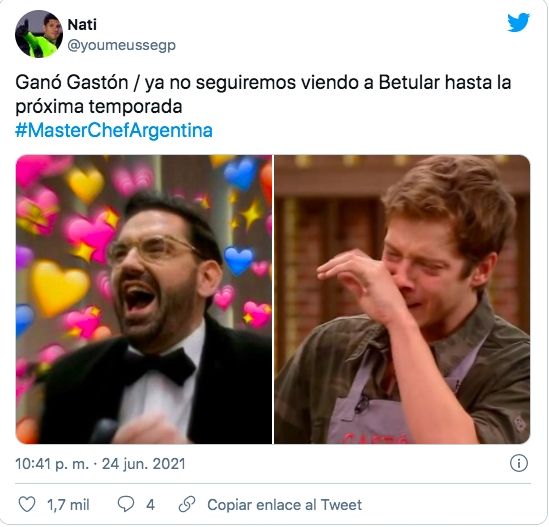
Task: Open replies via the speech bubble icon
Action: [x=126, y=504]
